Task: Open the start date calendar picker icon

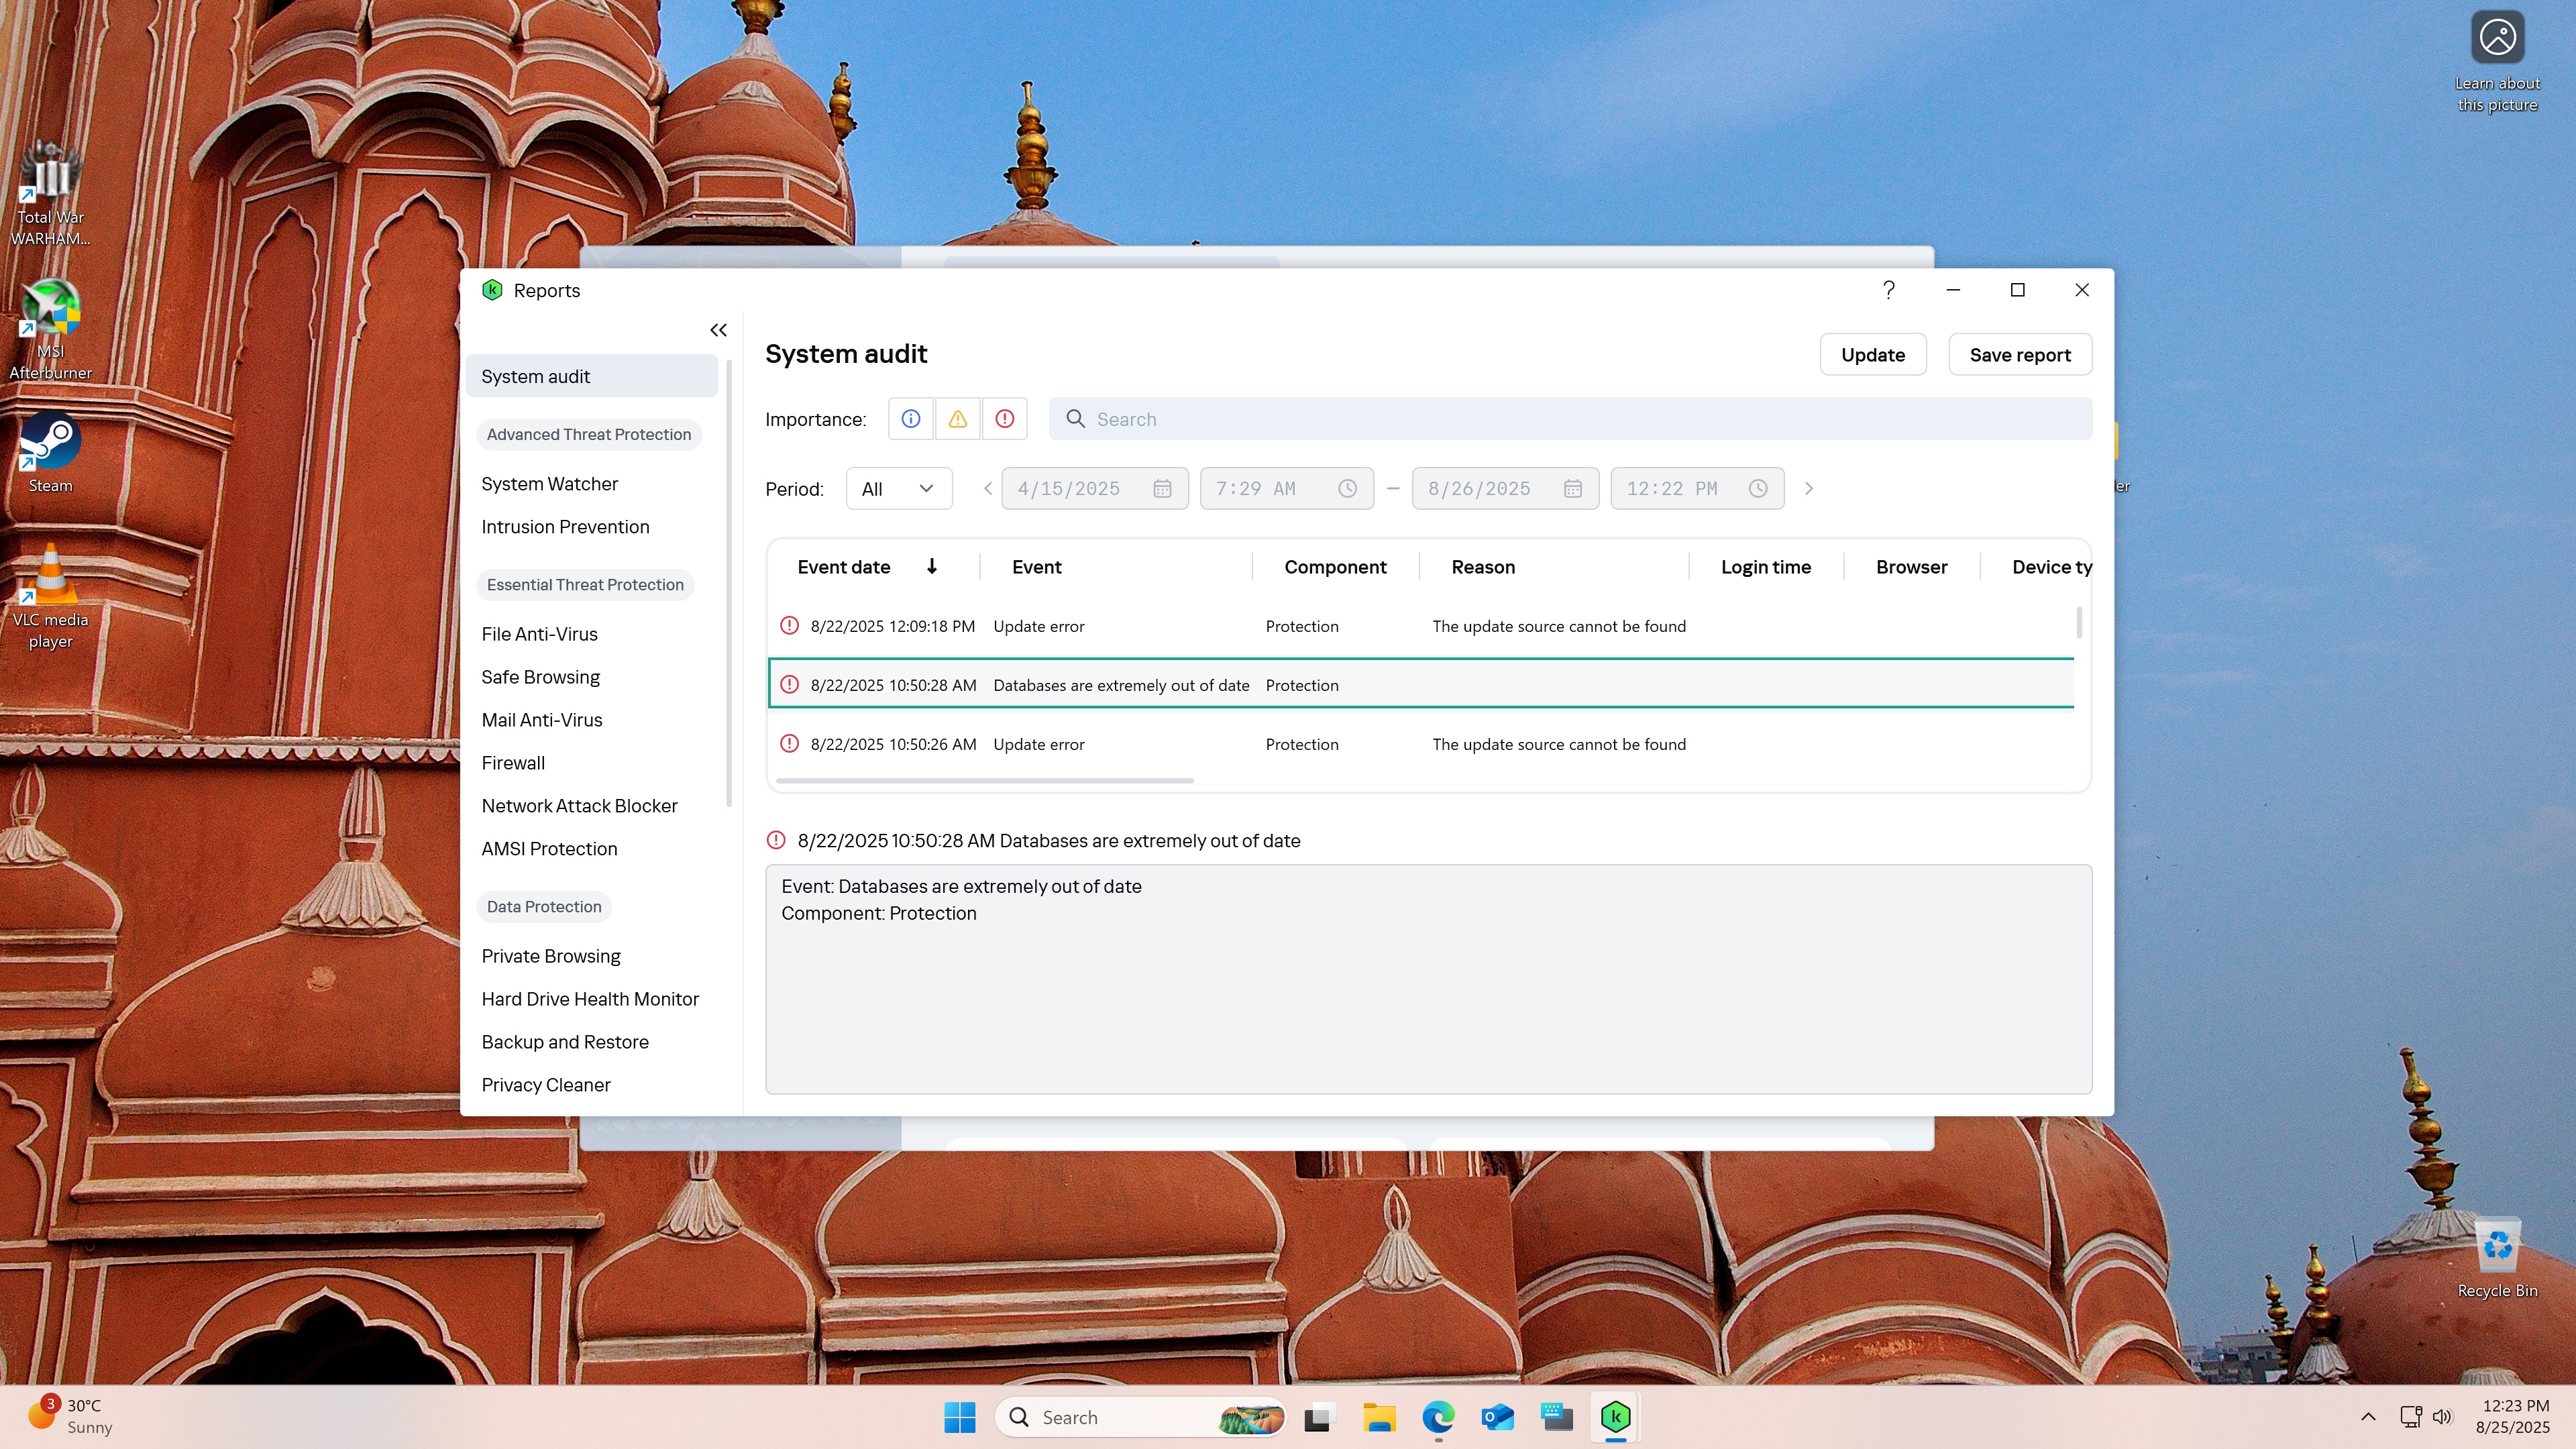Action: point(1162,489)
